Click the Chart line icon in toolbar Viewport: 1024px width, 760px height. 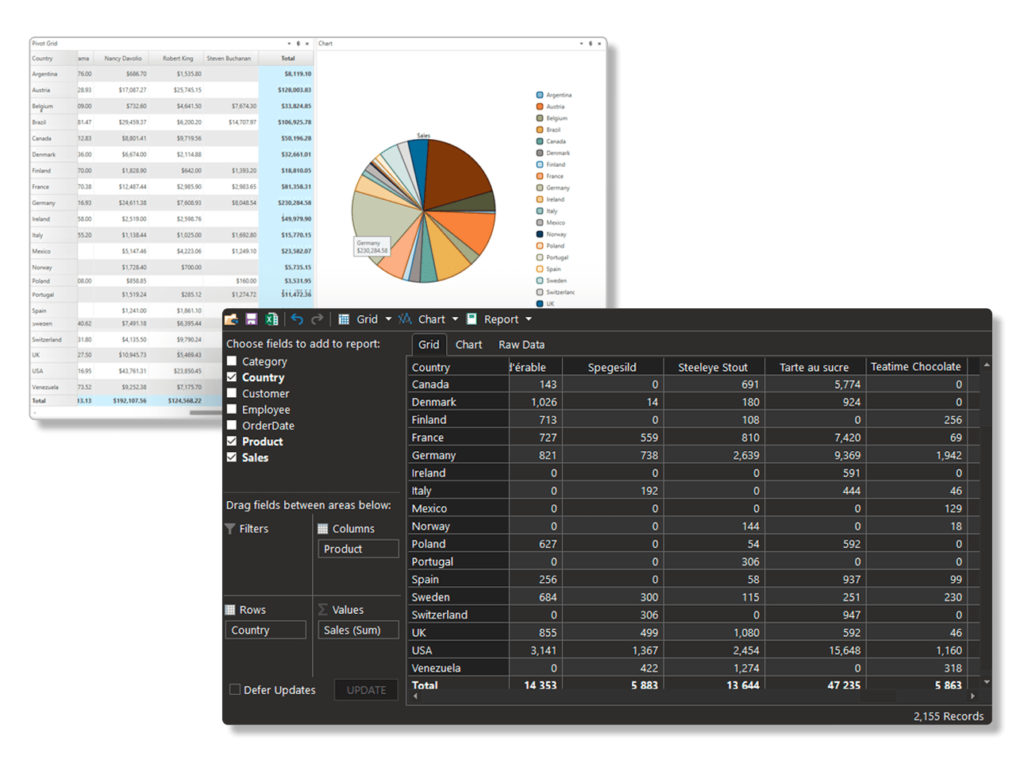[405, 320]
